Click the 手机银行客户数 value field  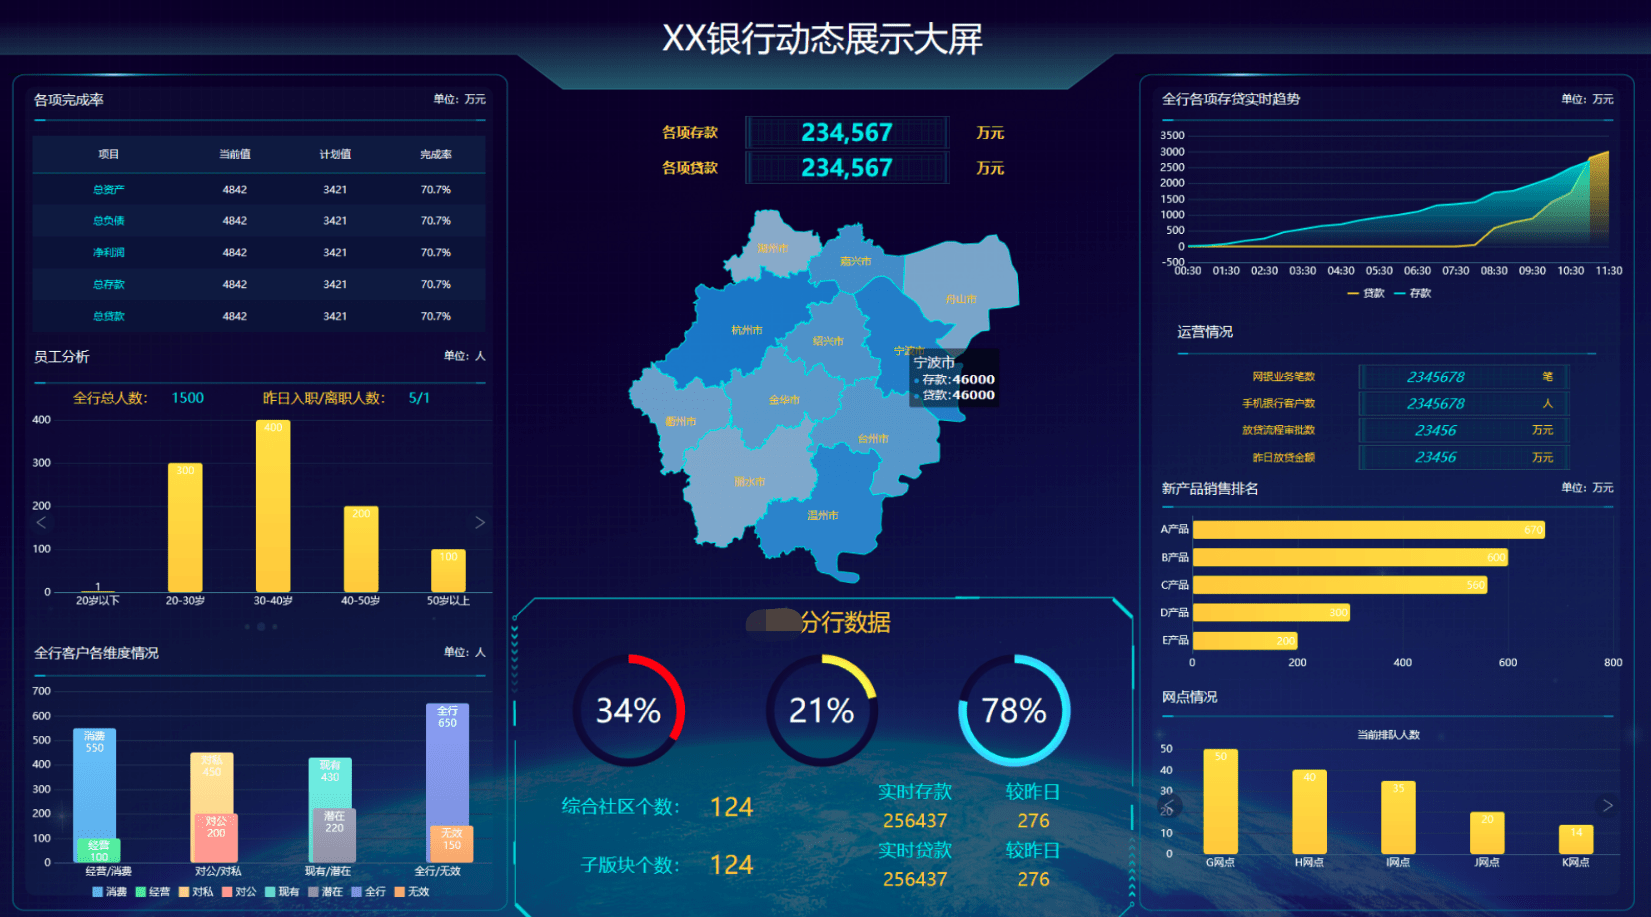[x=1464, y=404]
